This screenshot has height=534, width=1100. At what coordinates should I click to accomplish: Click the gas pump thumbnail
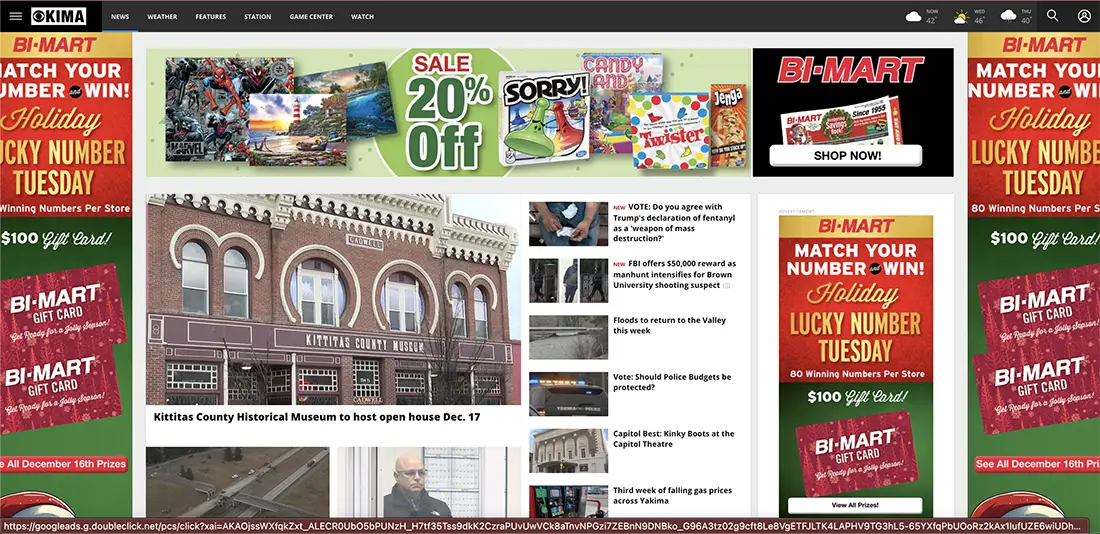click(x=568, y=501)
